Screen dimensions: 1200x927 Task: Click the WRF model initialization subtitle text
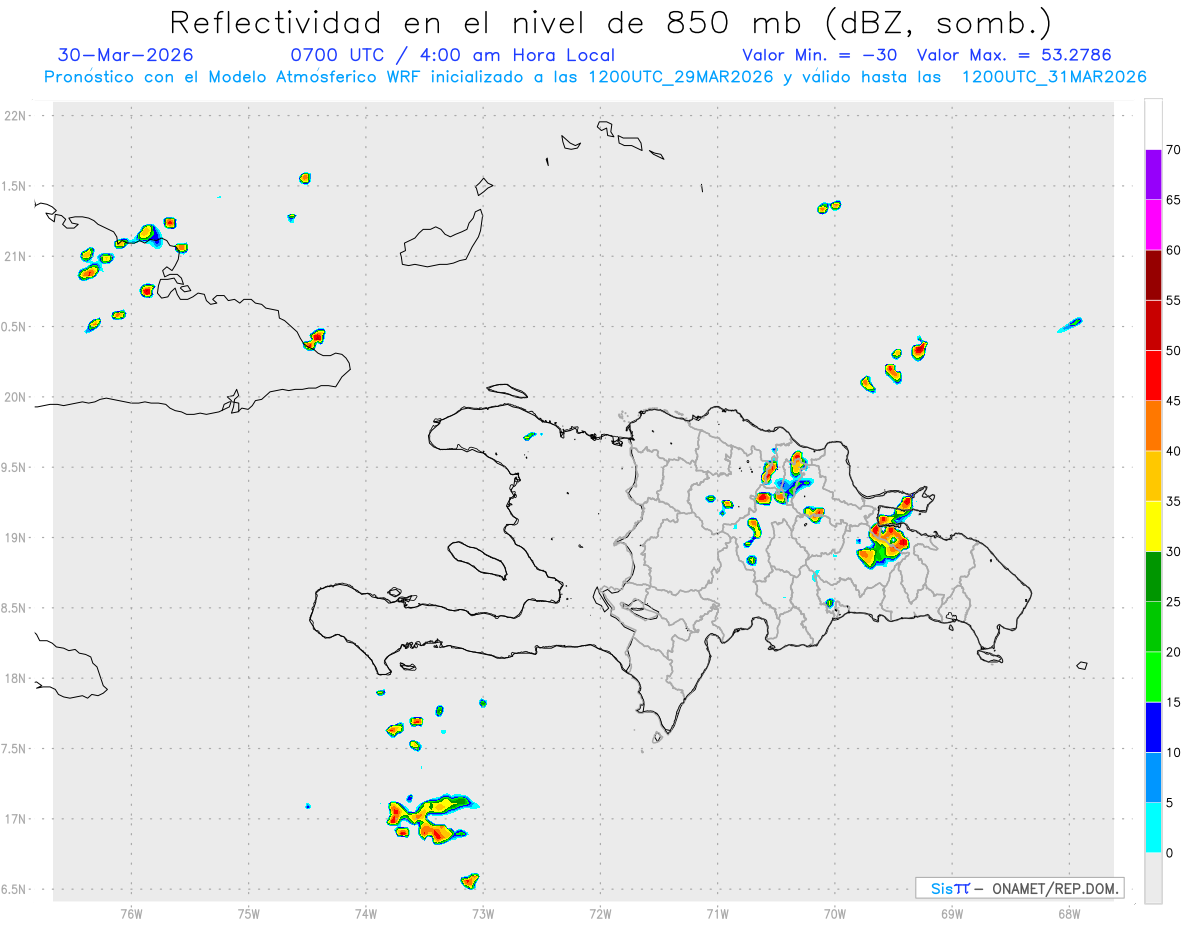pos(595,76)
